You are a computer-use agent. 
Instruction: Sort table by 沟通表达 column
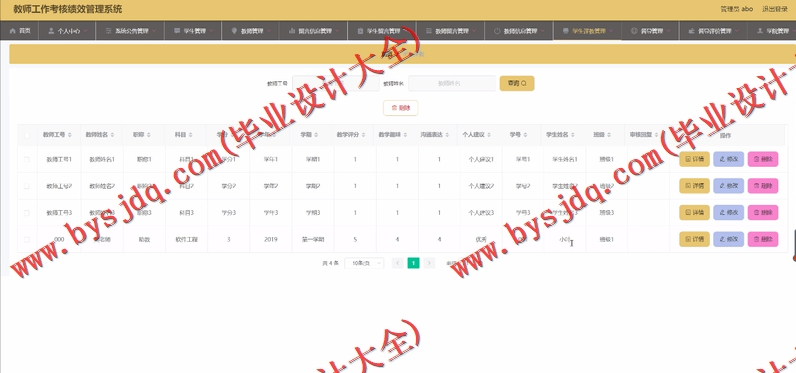click(447, 135)
